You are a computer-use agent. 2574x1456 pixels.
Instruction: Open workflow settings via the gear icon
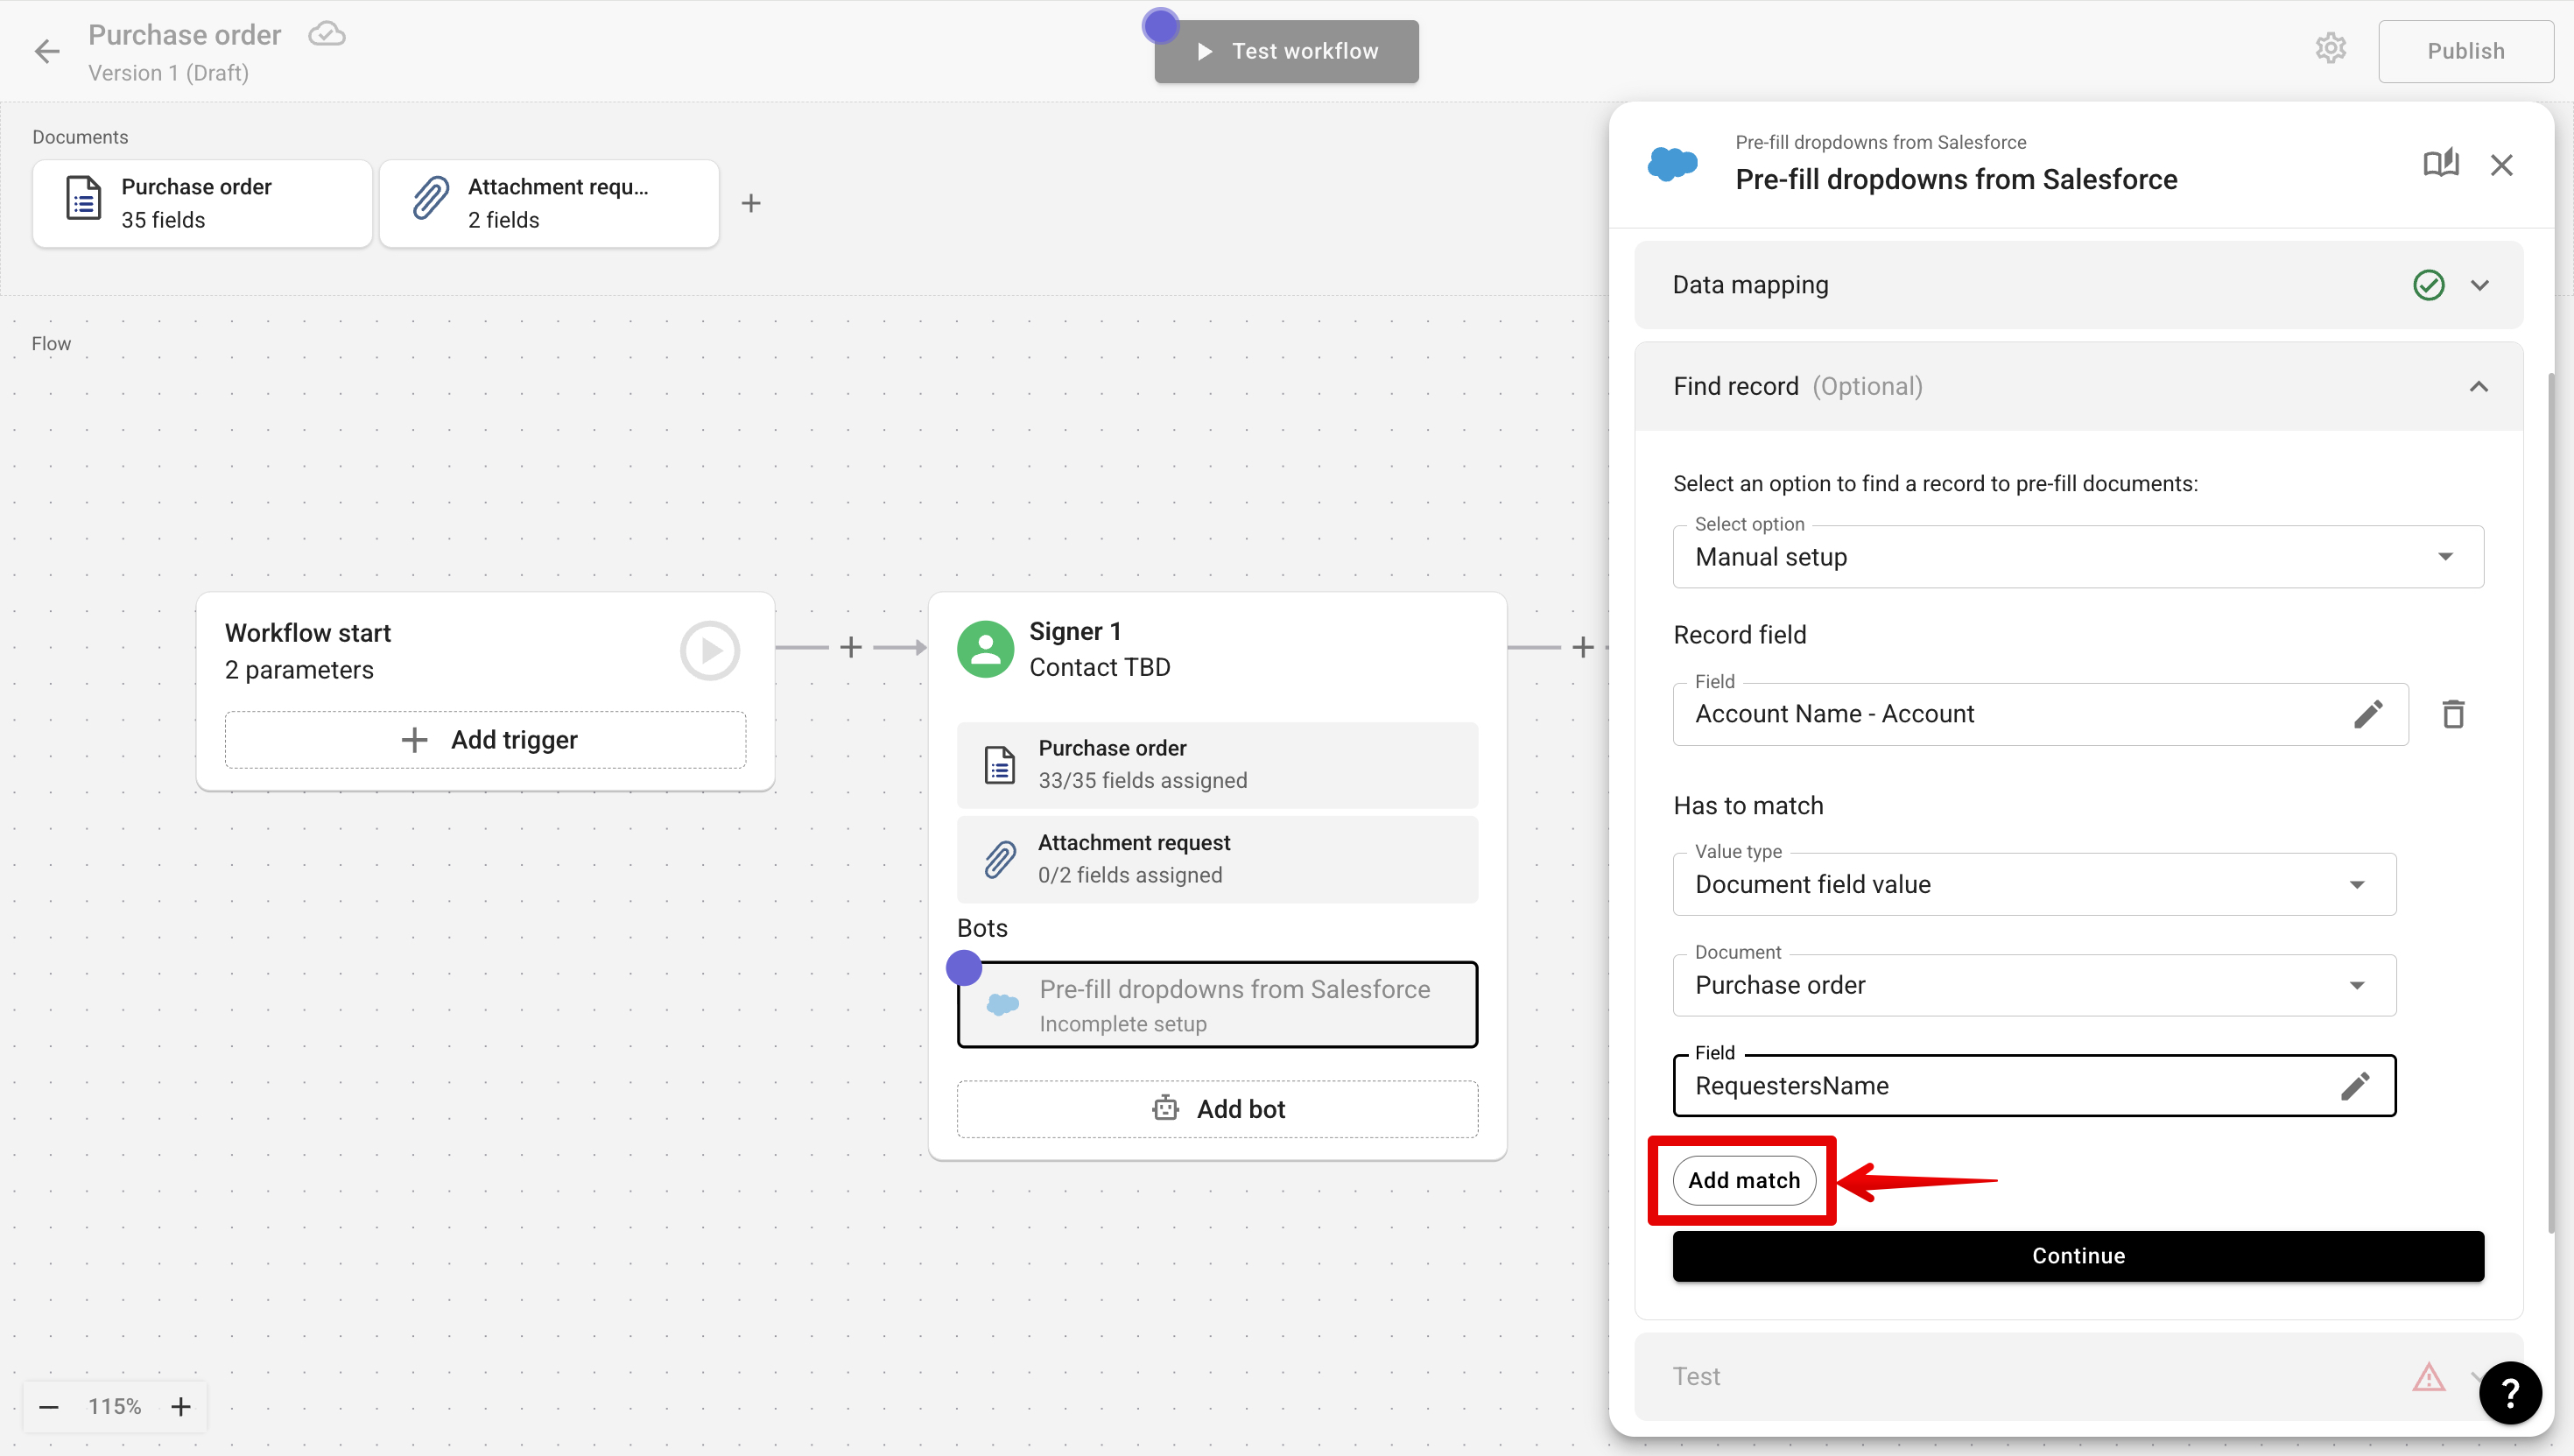2331,48
